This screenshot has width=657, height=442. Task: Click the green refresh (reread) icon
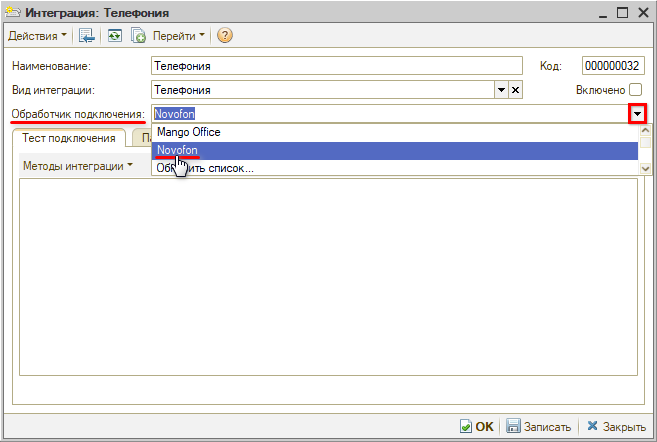[x=115, y=36]
